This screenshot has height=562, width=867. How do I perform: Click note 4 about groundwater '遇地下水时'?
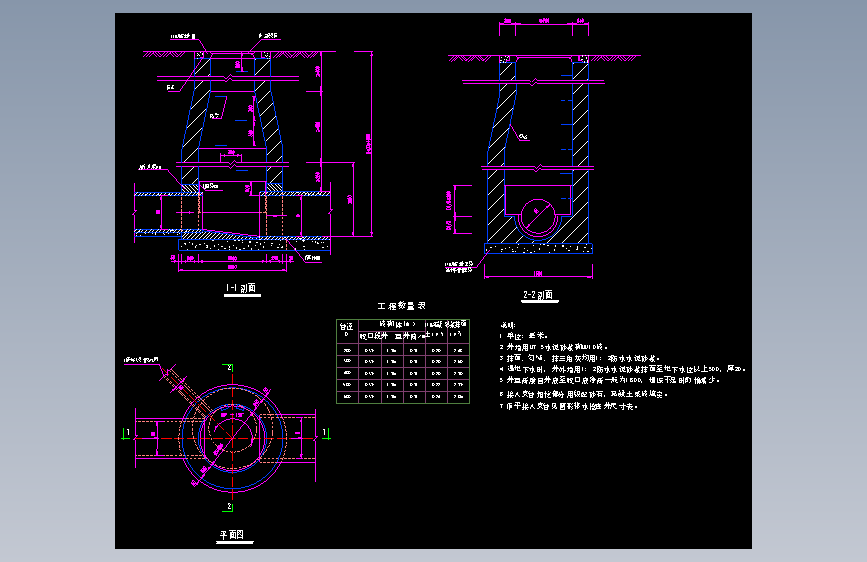click(x=623, y=369)
